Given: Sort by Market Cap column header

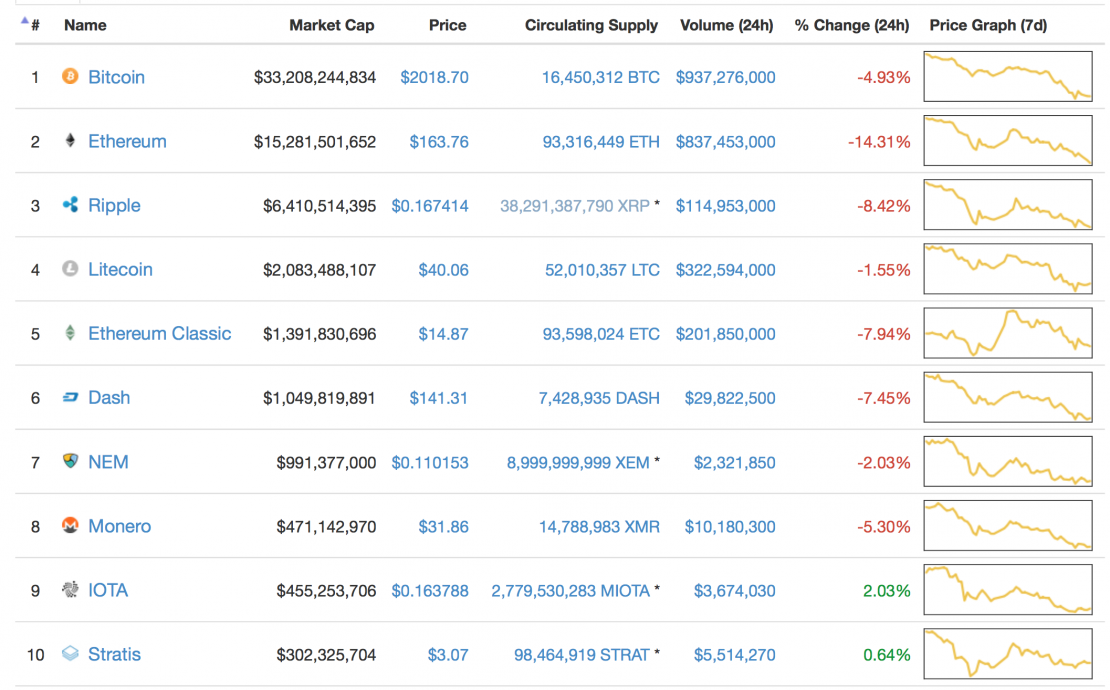Looking at the screenshot, I should 331,25.
